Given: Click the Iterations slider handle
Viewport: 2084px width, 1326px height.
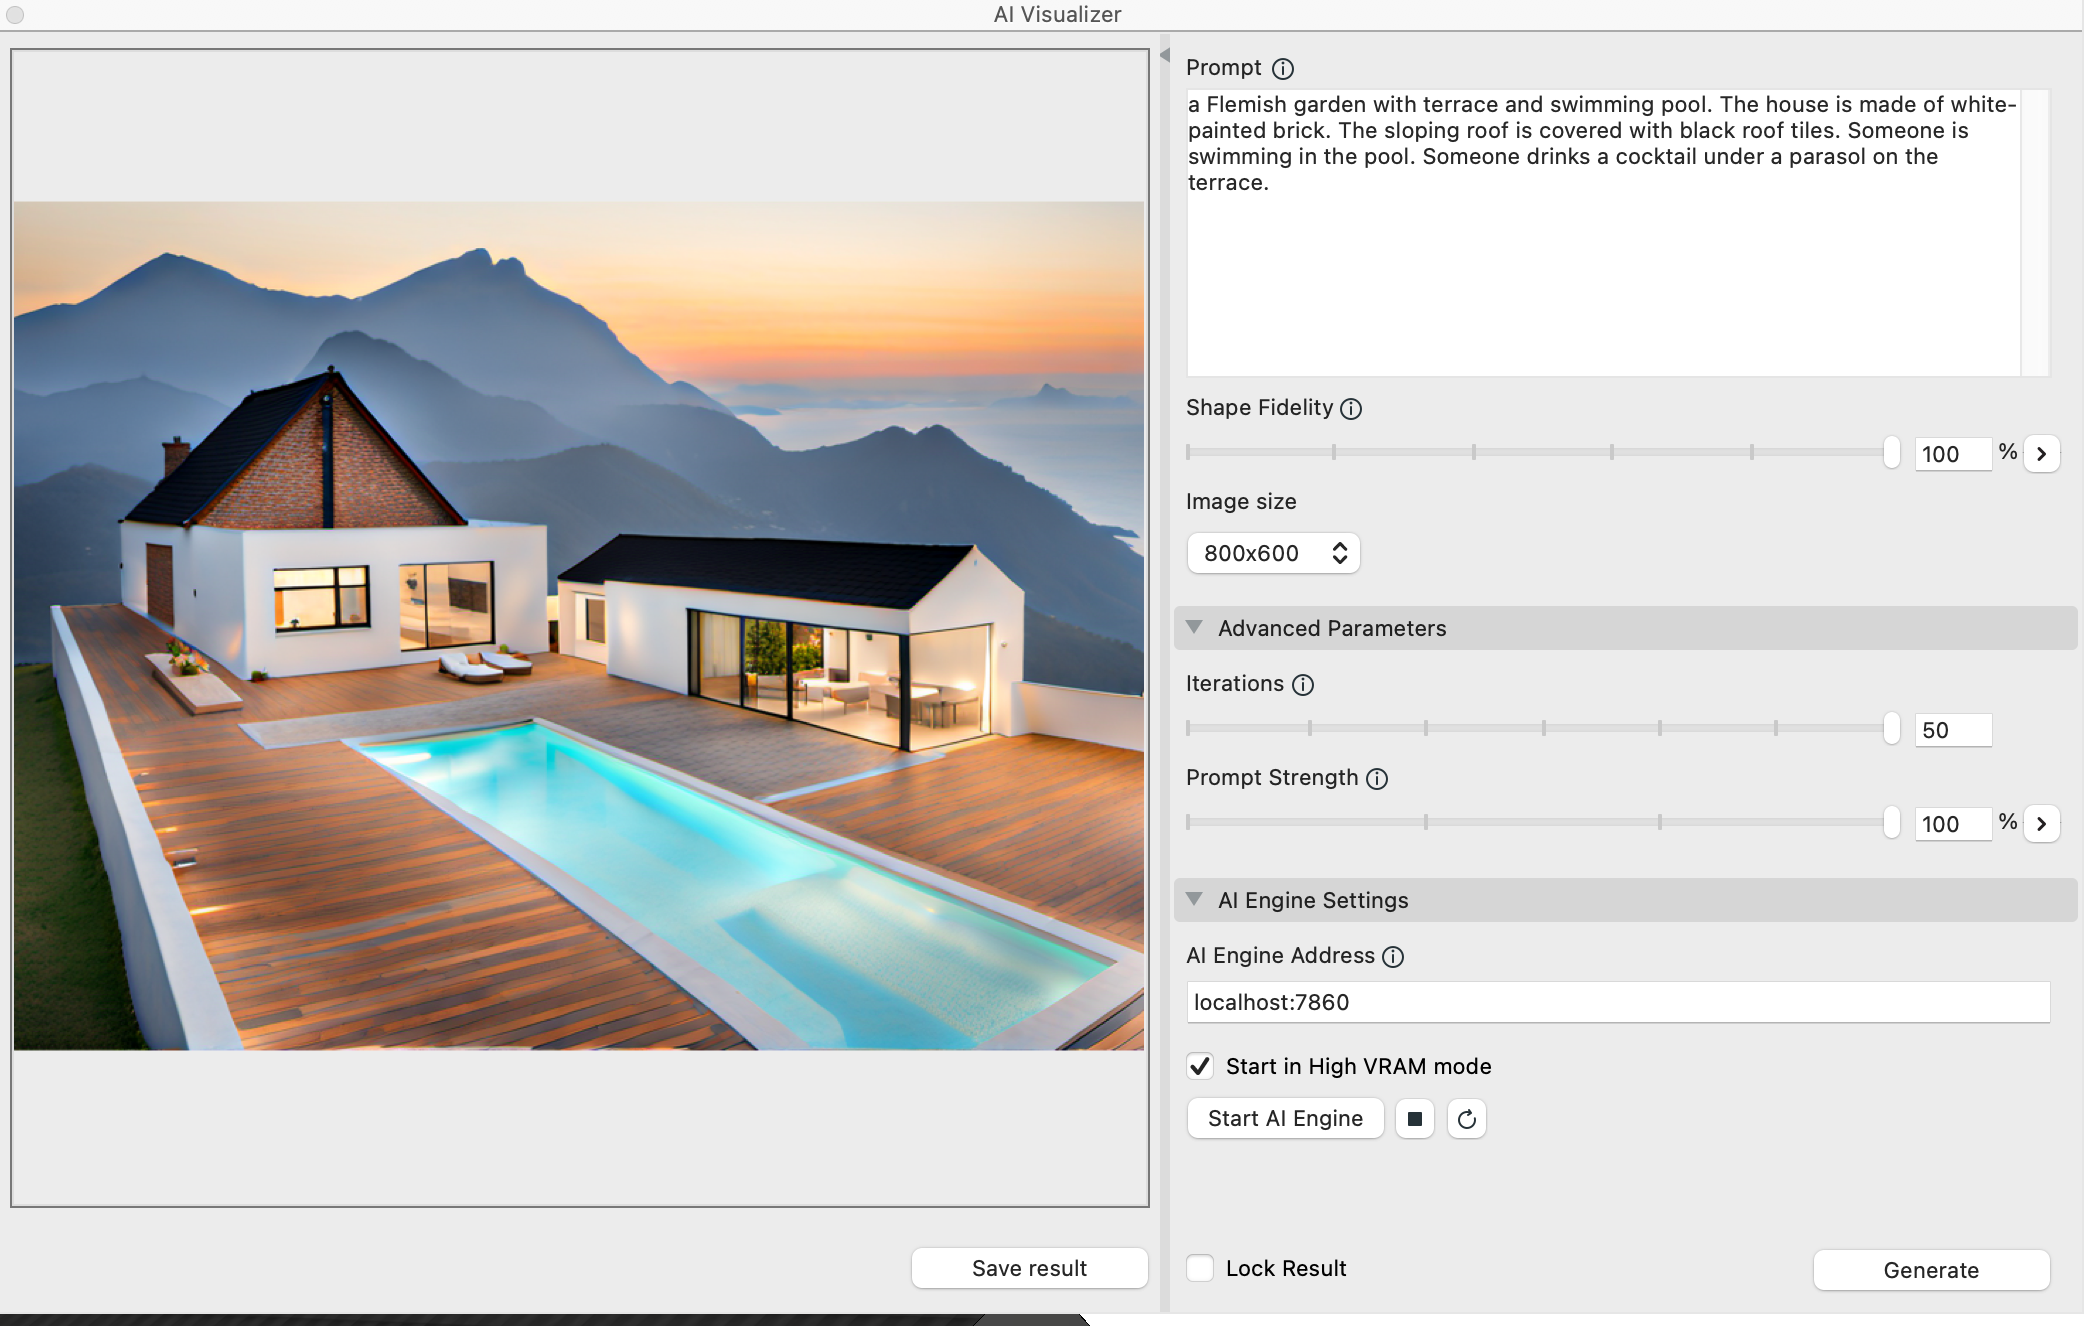Looking at the screenshot, I should [x=1891, y=729].
